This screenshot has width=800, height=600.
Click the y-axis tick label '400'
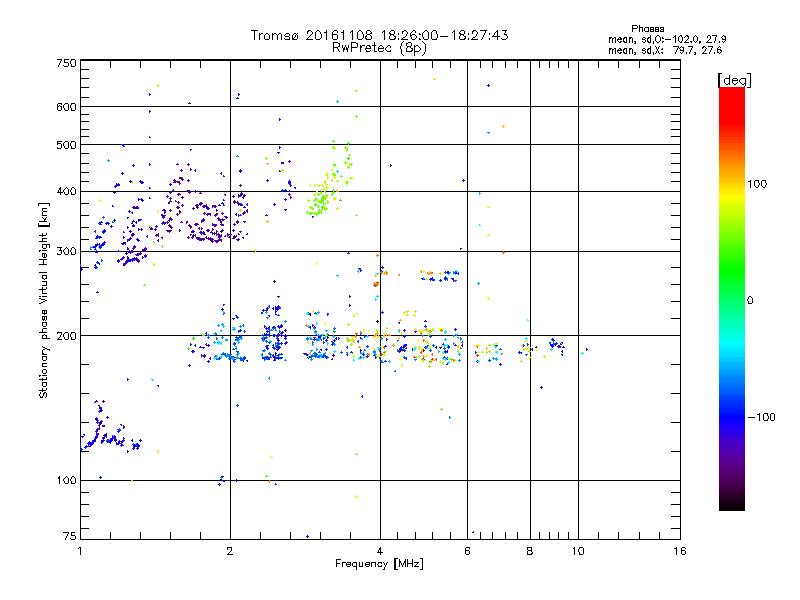[66, 191]
